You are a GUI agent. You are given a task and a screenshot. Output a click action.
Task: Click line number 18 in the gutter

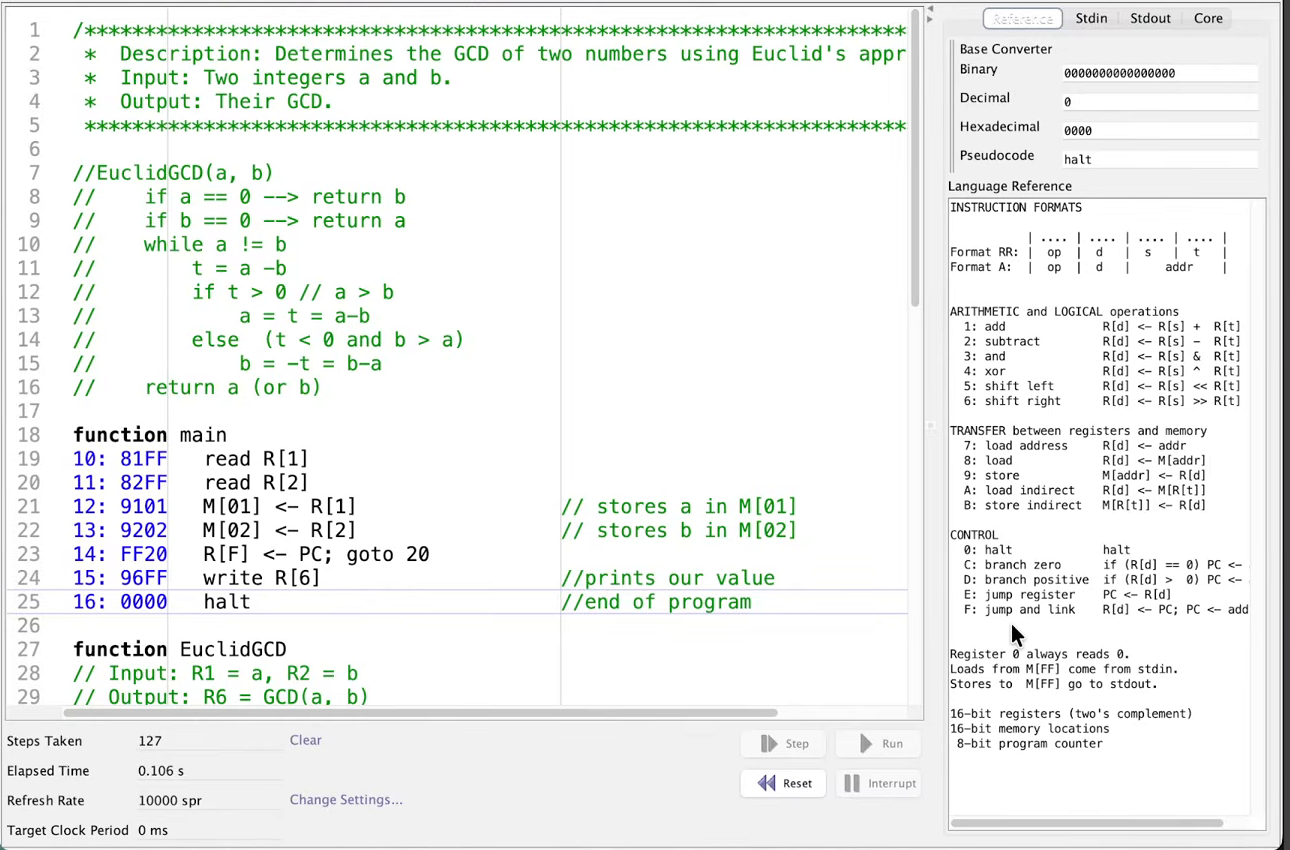[x=29, y=435]
